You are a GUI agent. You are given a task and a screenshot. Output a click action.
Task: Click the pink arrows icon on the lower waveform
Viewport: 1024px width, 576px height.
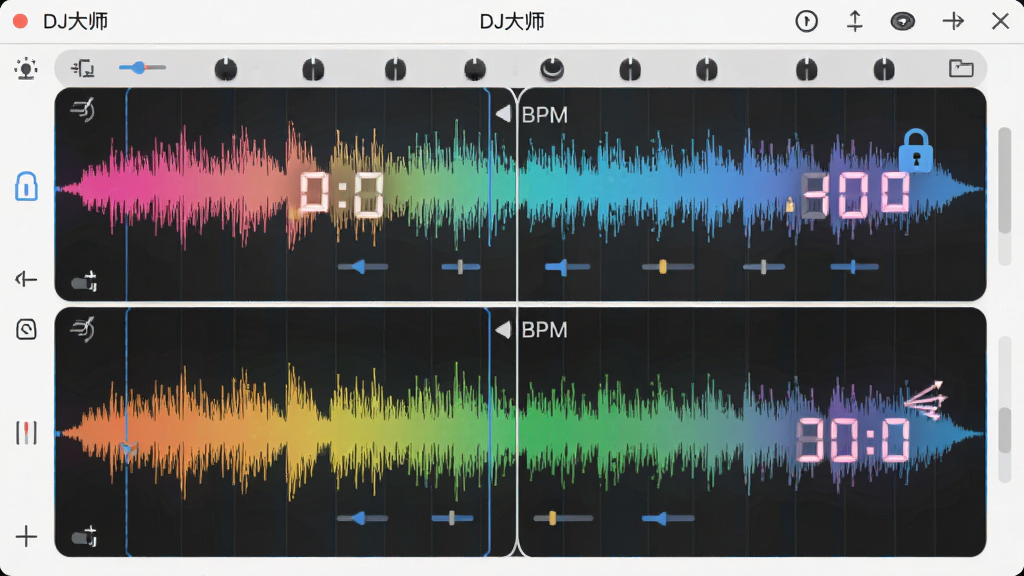point(925,400)
